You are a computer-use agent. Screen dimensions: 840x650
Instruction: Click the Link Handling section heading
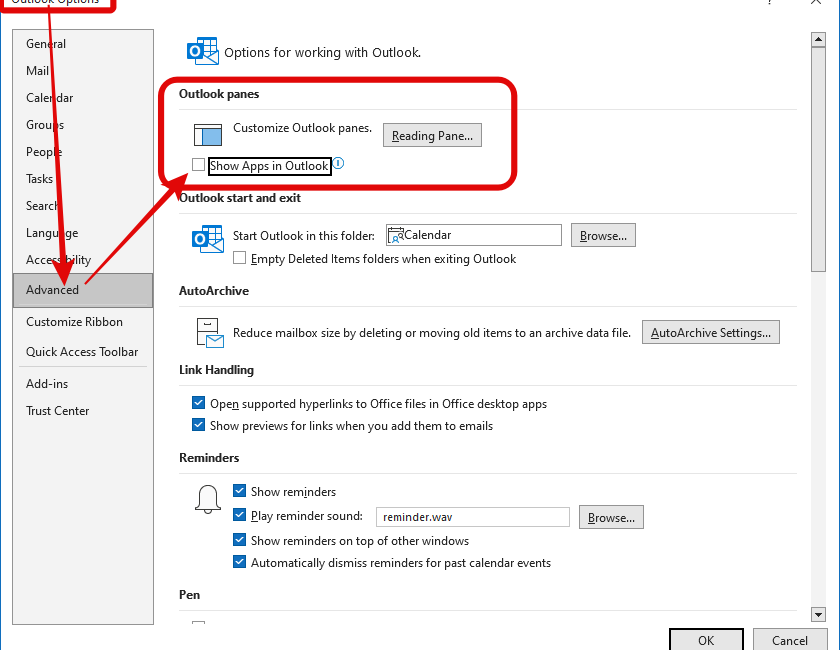(x=216, y=370)
